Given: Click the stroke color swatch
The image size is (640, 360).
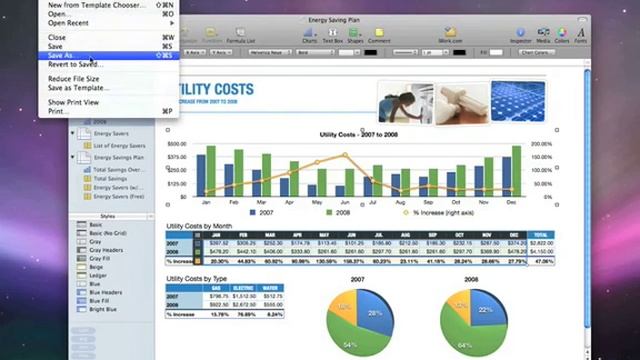Looking at the screenshot, I should point(459,52).
